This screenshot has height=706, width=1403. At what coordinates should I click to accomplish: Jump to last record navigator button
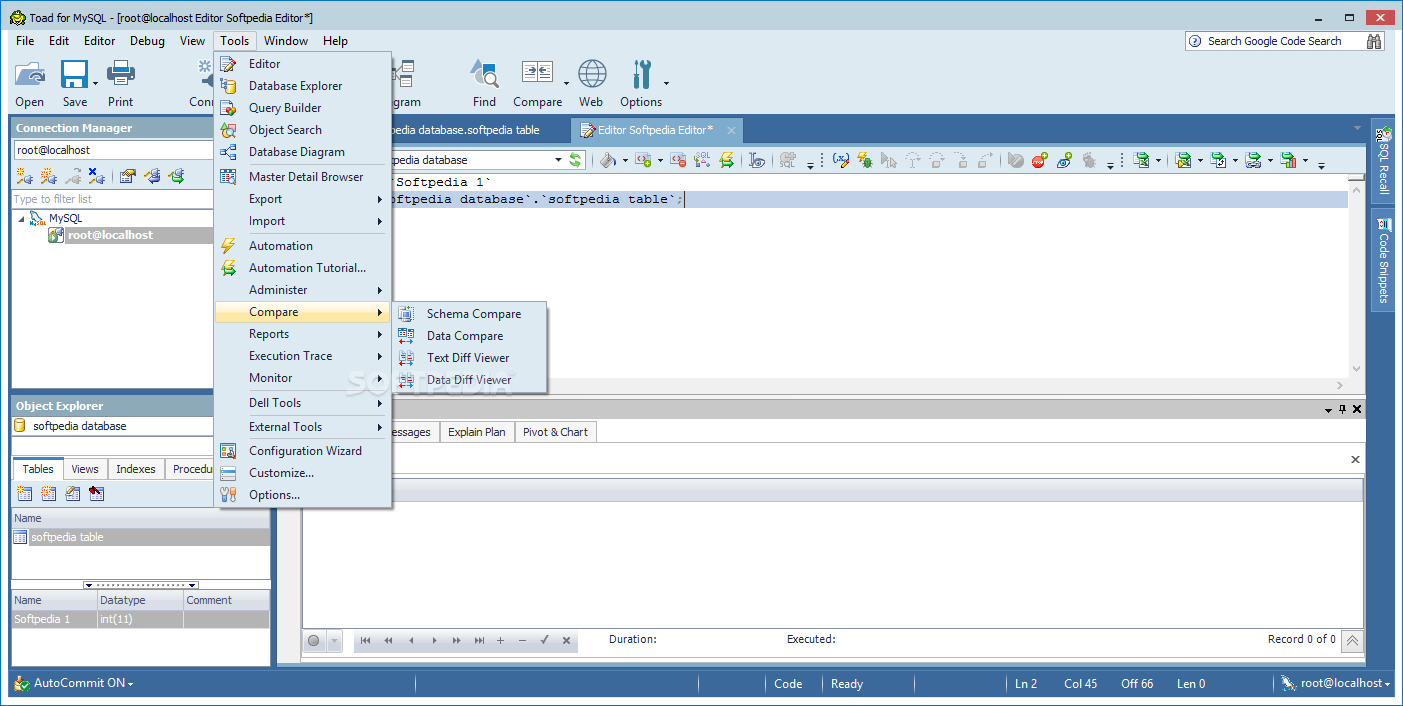pyautogui.click(x=480, y=641)
